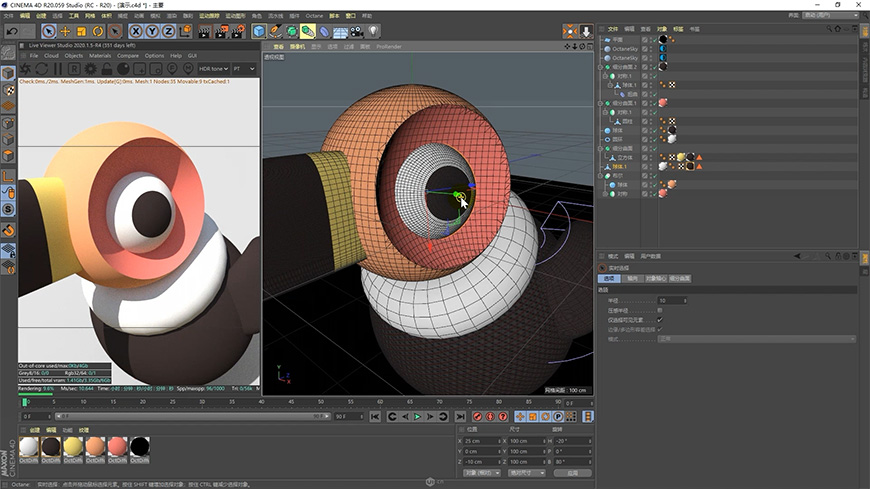Click the Z position field -10 cm

tap(482, 462)
